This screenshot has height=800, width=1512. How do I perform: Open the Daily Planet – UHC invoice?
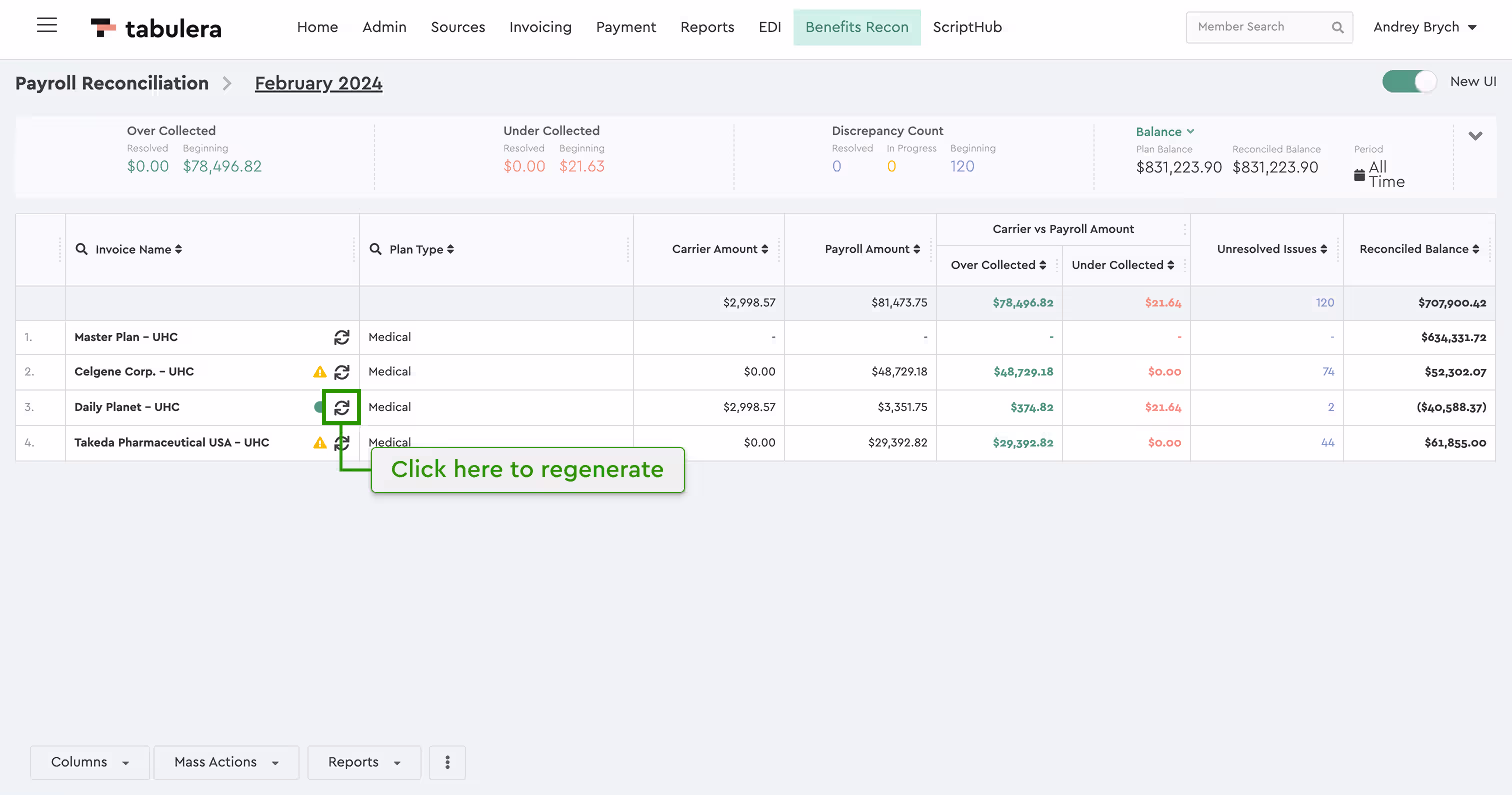[x=127, y=407]
